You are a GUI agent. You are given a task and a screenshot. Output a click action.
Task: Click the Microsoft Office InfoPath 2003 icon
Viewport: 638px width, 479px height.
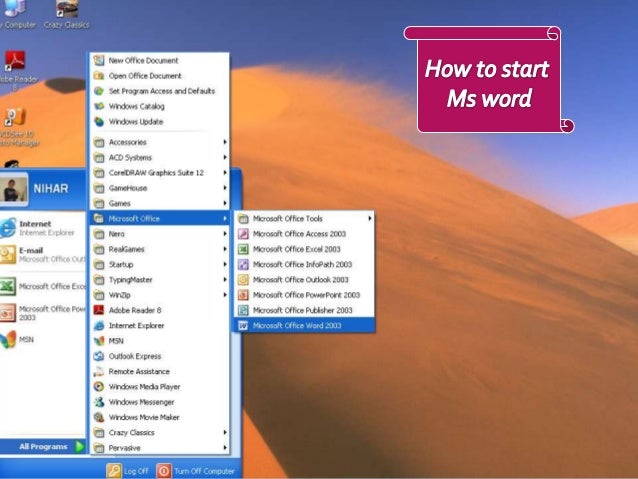[243, 265]
